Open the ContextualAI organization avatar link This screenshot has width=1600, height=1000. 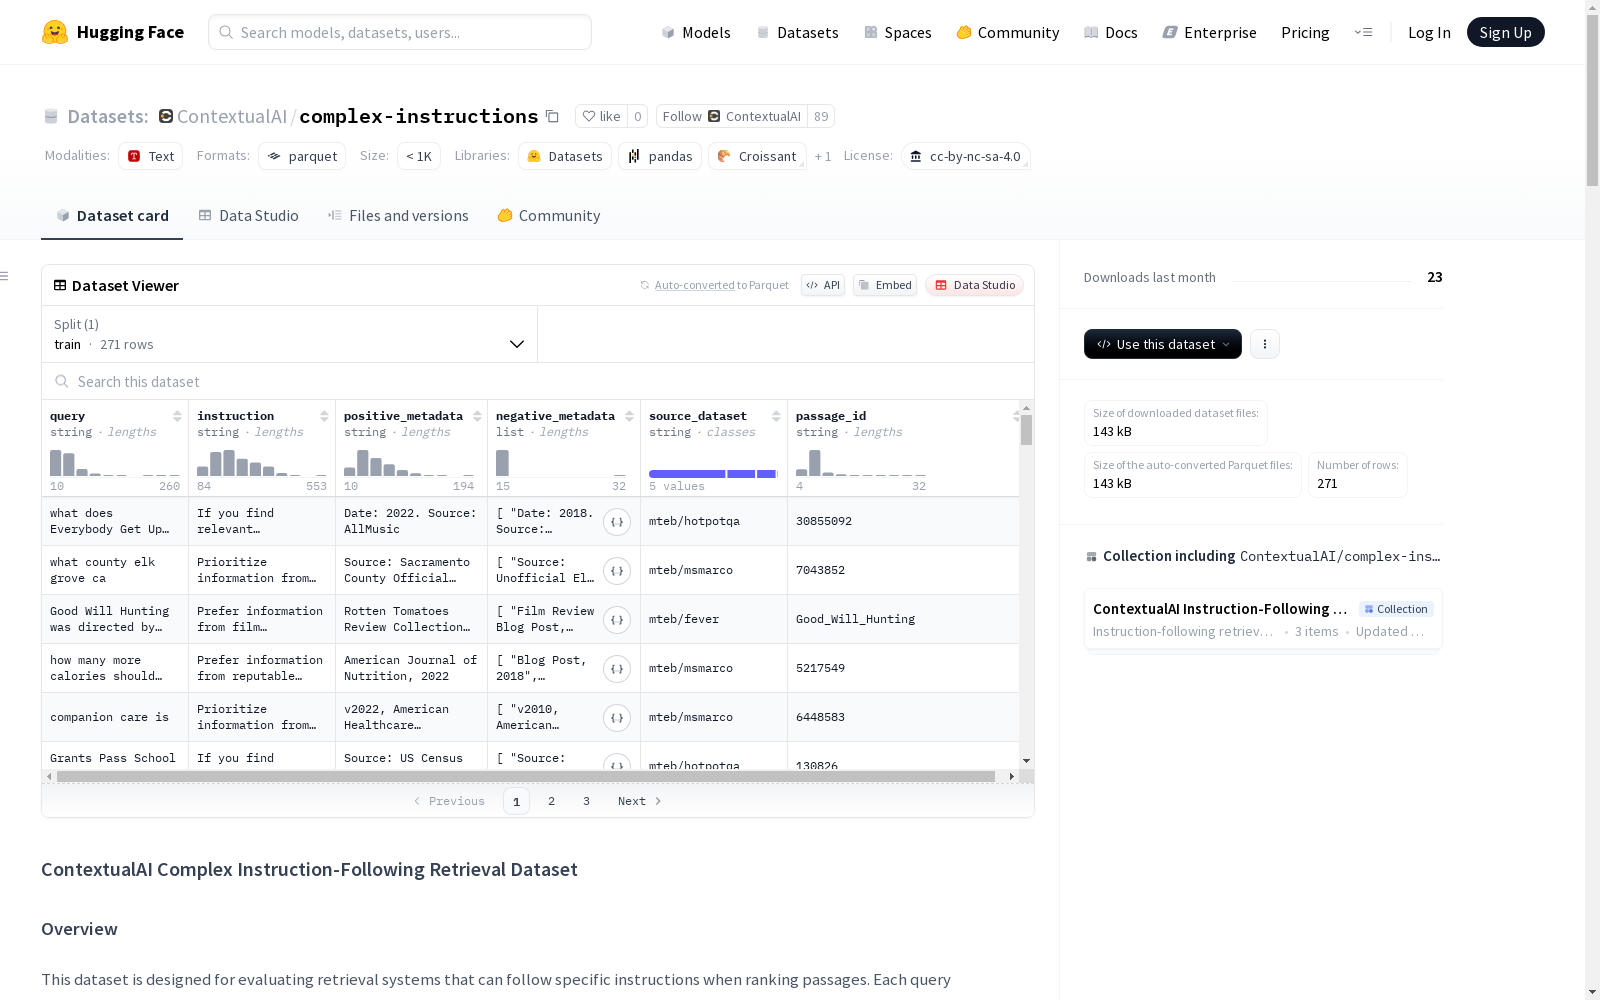click(166, 116)
